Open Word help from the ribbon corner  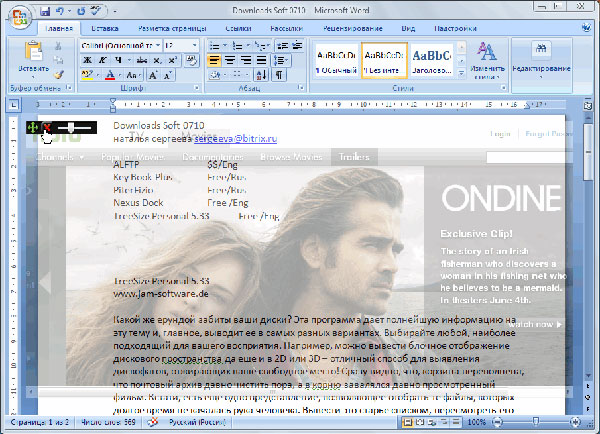[x=586, y=28]
